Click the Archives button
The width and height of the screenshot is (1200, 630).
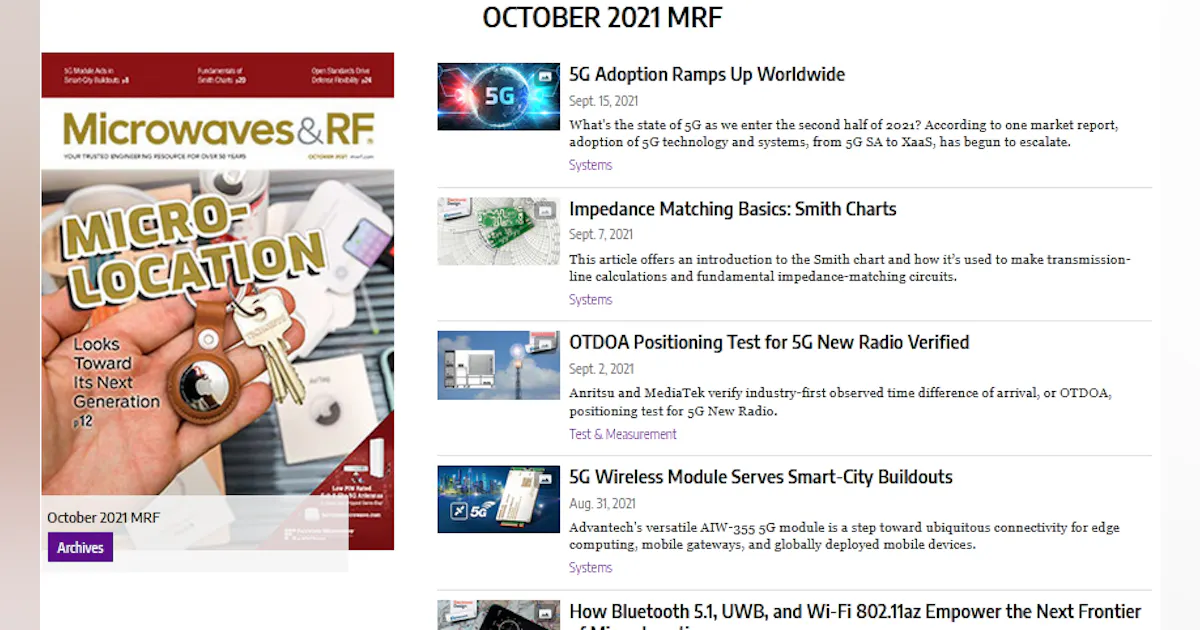point(80,547)
